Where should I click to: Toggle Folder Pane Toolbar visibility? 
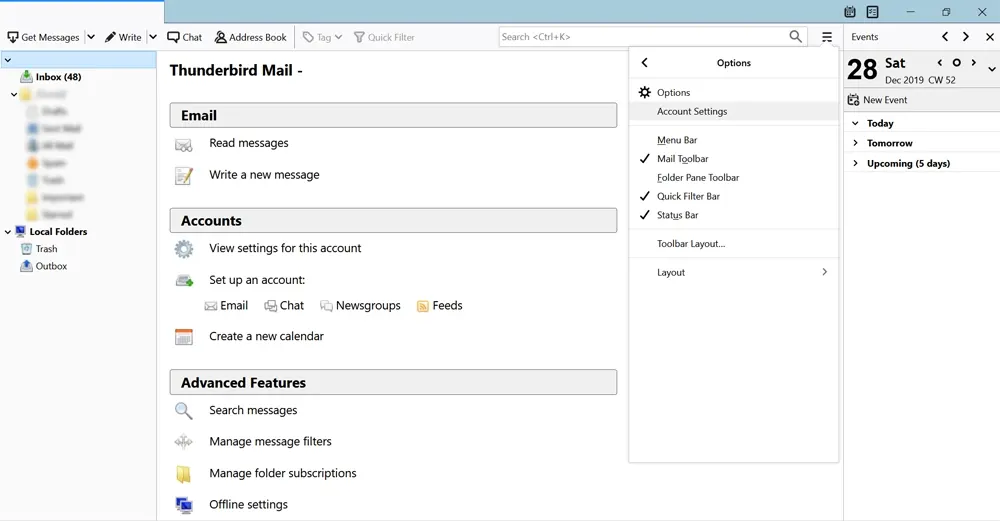pyautogui.click(x=733, y=177)
